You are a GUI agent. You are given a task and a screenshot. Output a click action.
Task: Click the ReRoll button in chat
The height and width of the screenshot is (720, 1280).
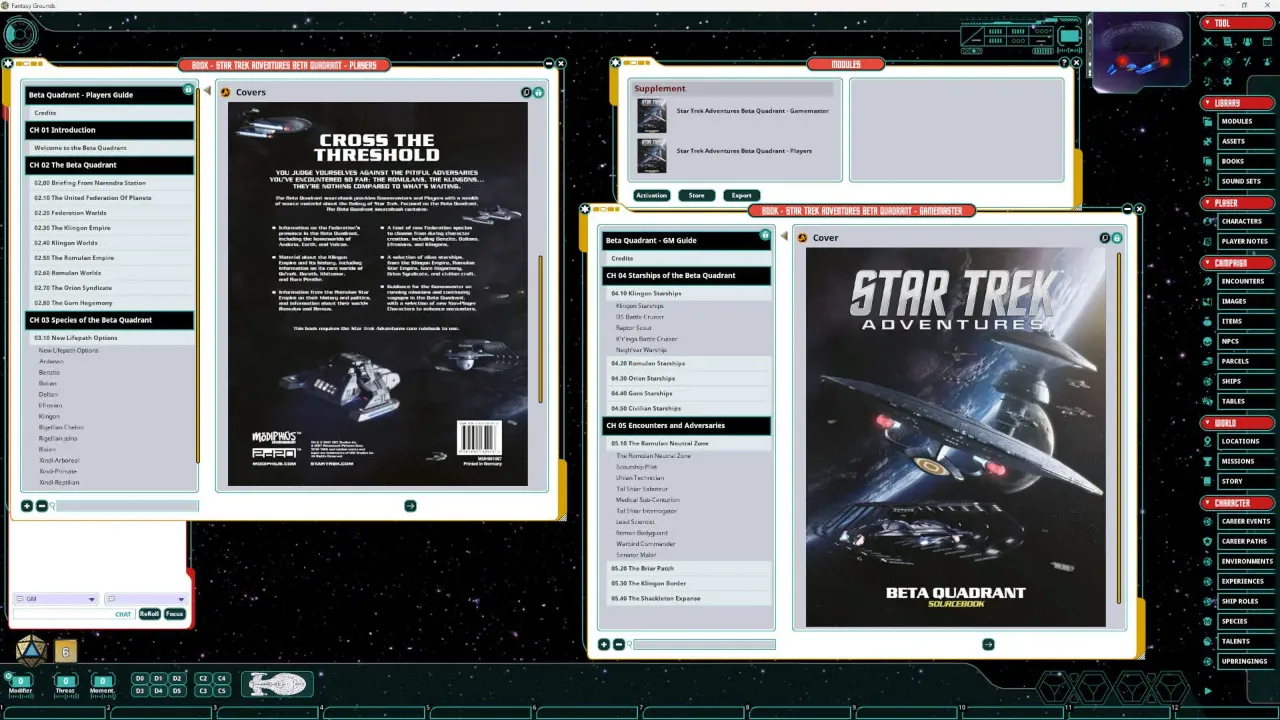coord(149,614)
